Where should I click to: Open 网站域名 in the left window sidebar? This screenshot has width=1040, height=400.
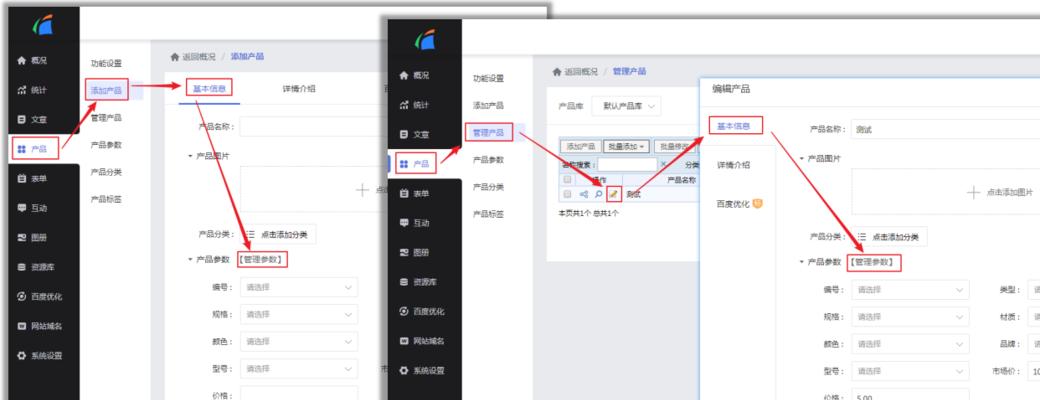coord(40,326)
